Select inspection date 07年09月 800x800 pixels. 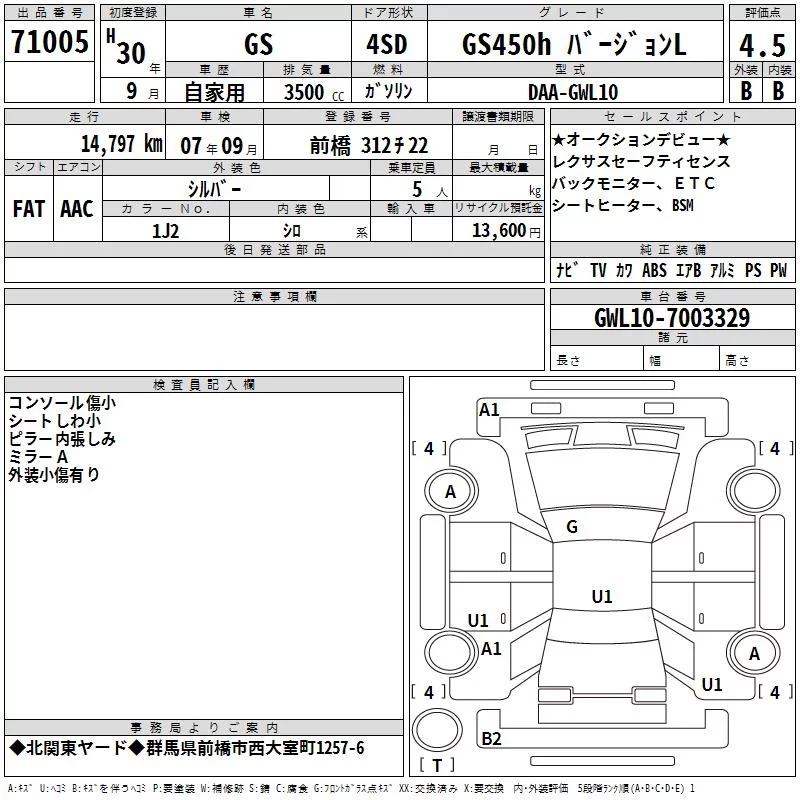point(218,146)
